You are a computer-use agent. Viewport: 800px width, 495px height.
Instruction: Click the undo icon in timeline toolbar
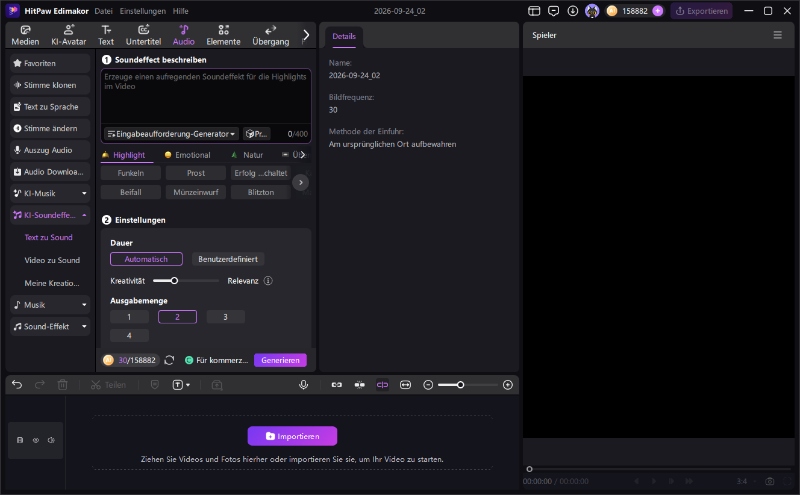(17, 385)
